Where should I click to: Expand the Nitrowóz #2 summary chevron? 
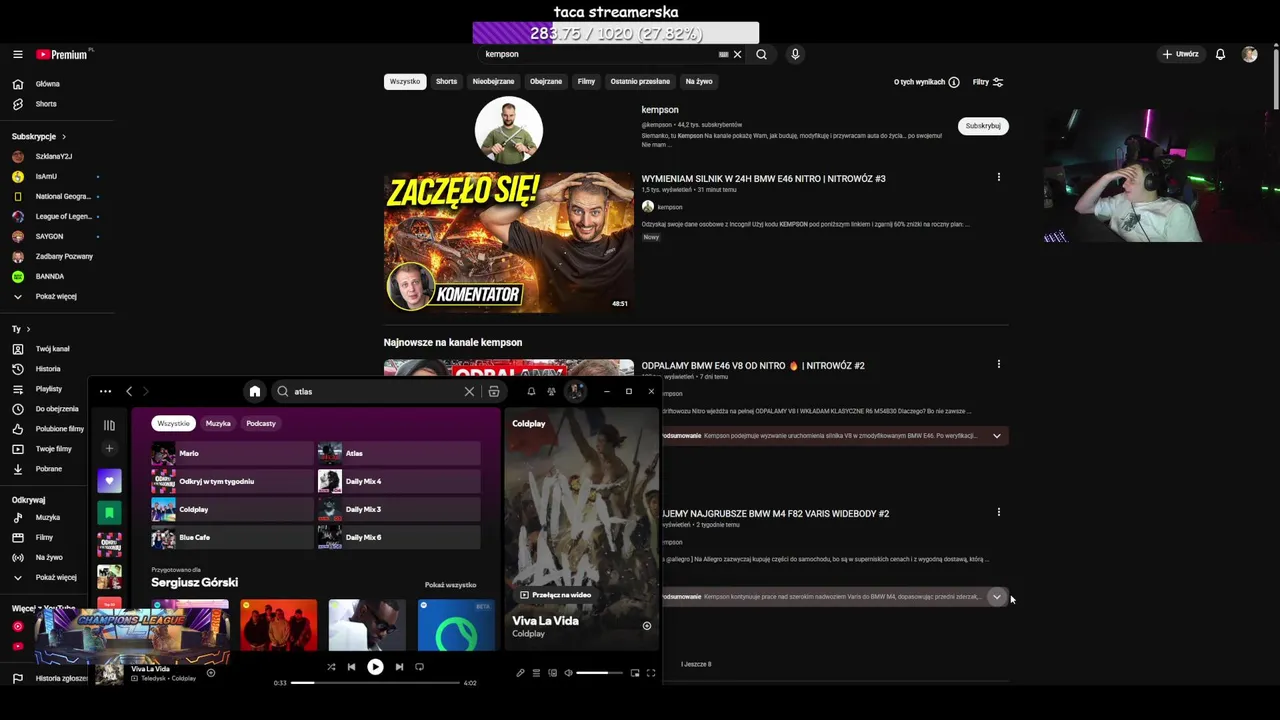996,436
